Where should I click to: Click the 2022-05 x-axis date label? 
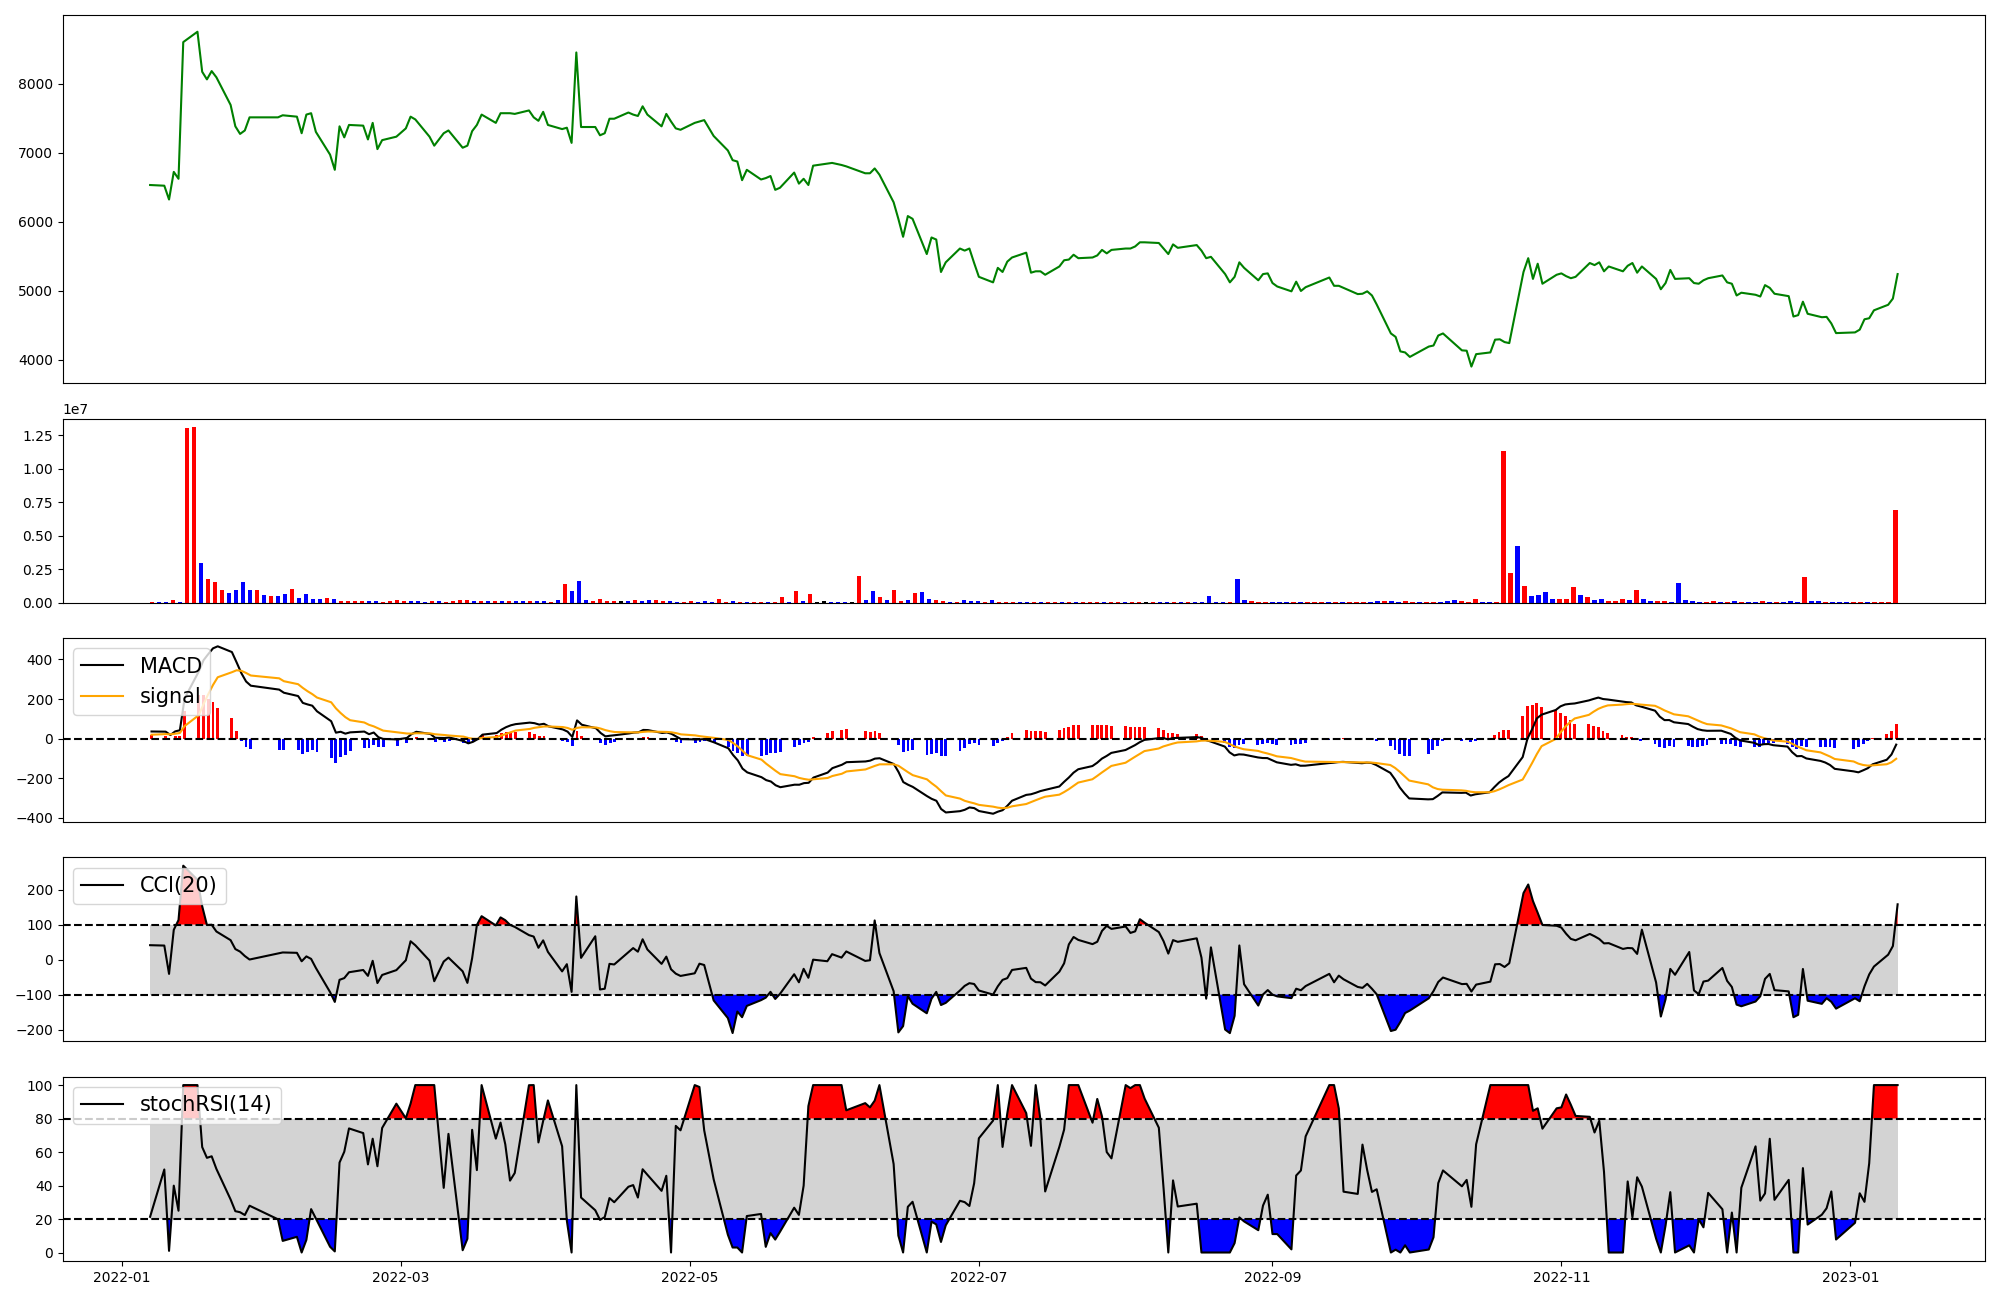click(690, 1277)
